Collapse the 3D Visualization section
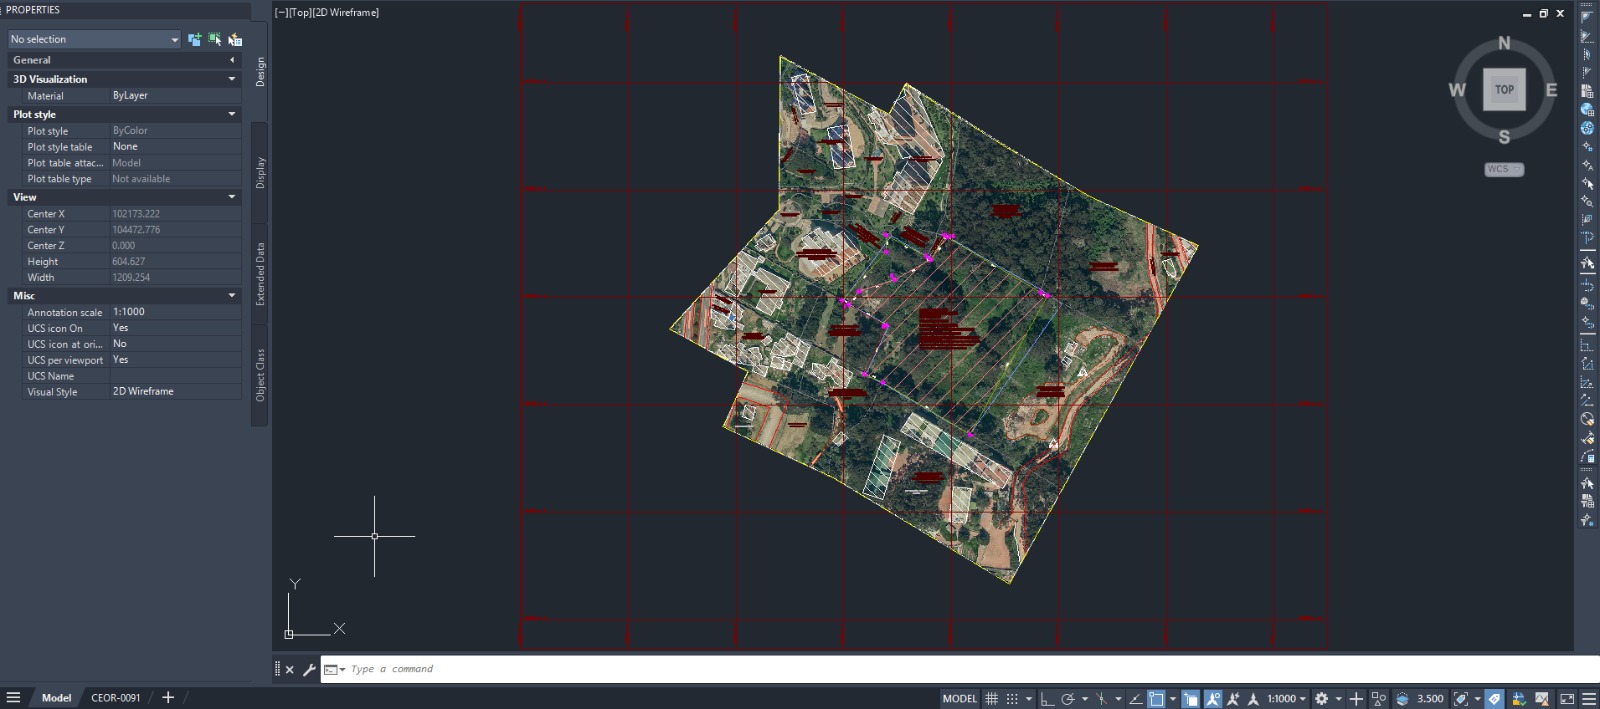1600x709 pixels. [x=232, y=79]
